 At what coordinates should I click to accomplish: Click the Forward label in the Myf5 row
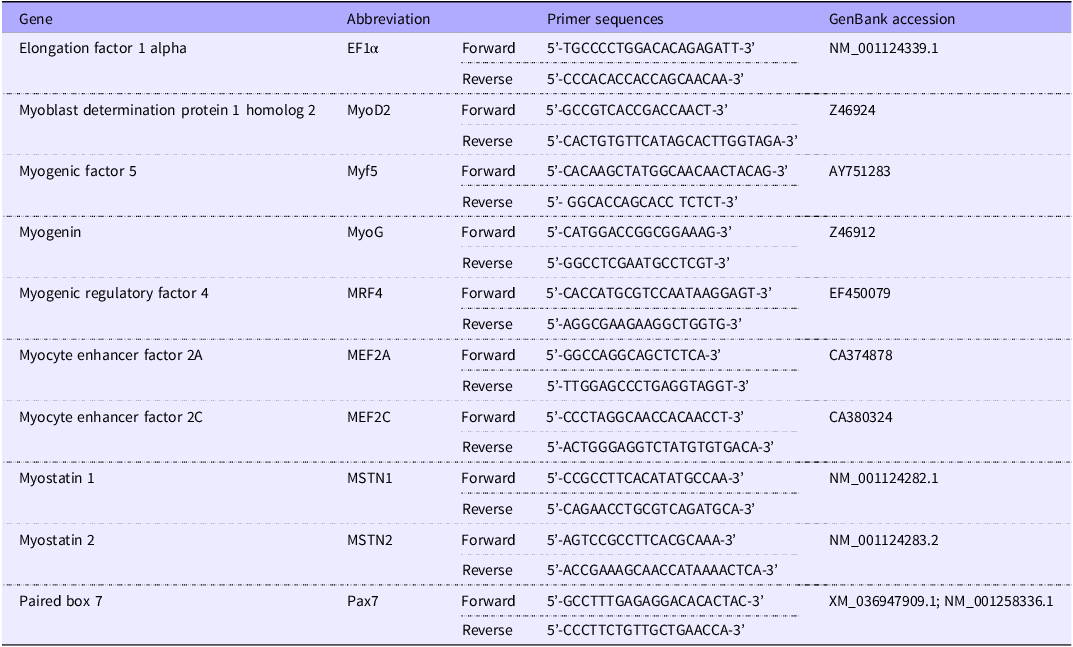pyautogui.click(x=488, y=171)
